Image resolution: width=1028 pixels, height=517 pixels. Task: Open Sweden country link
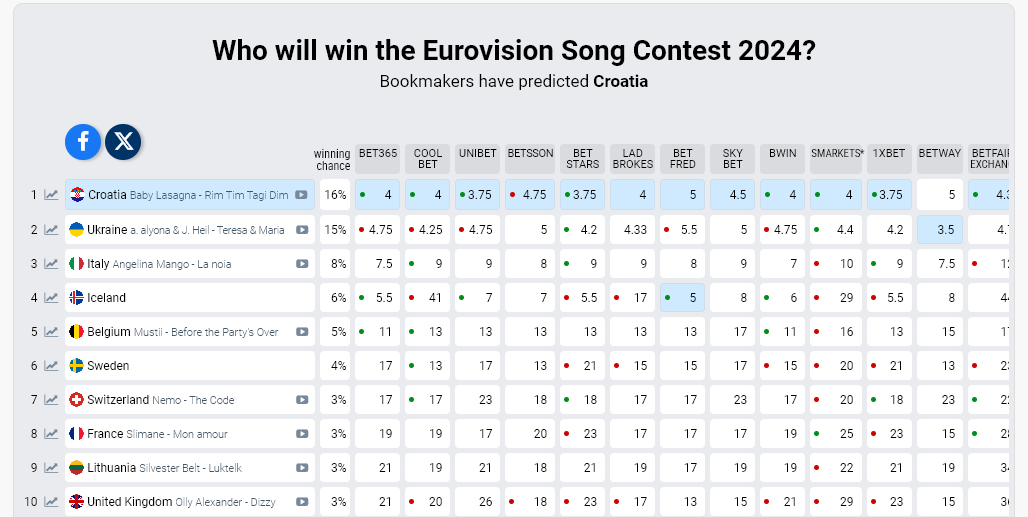pos(108,366)
